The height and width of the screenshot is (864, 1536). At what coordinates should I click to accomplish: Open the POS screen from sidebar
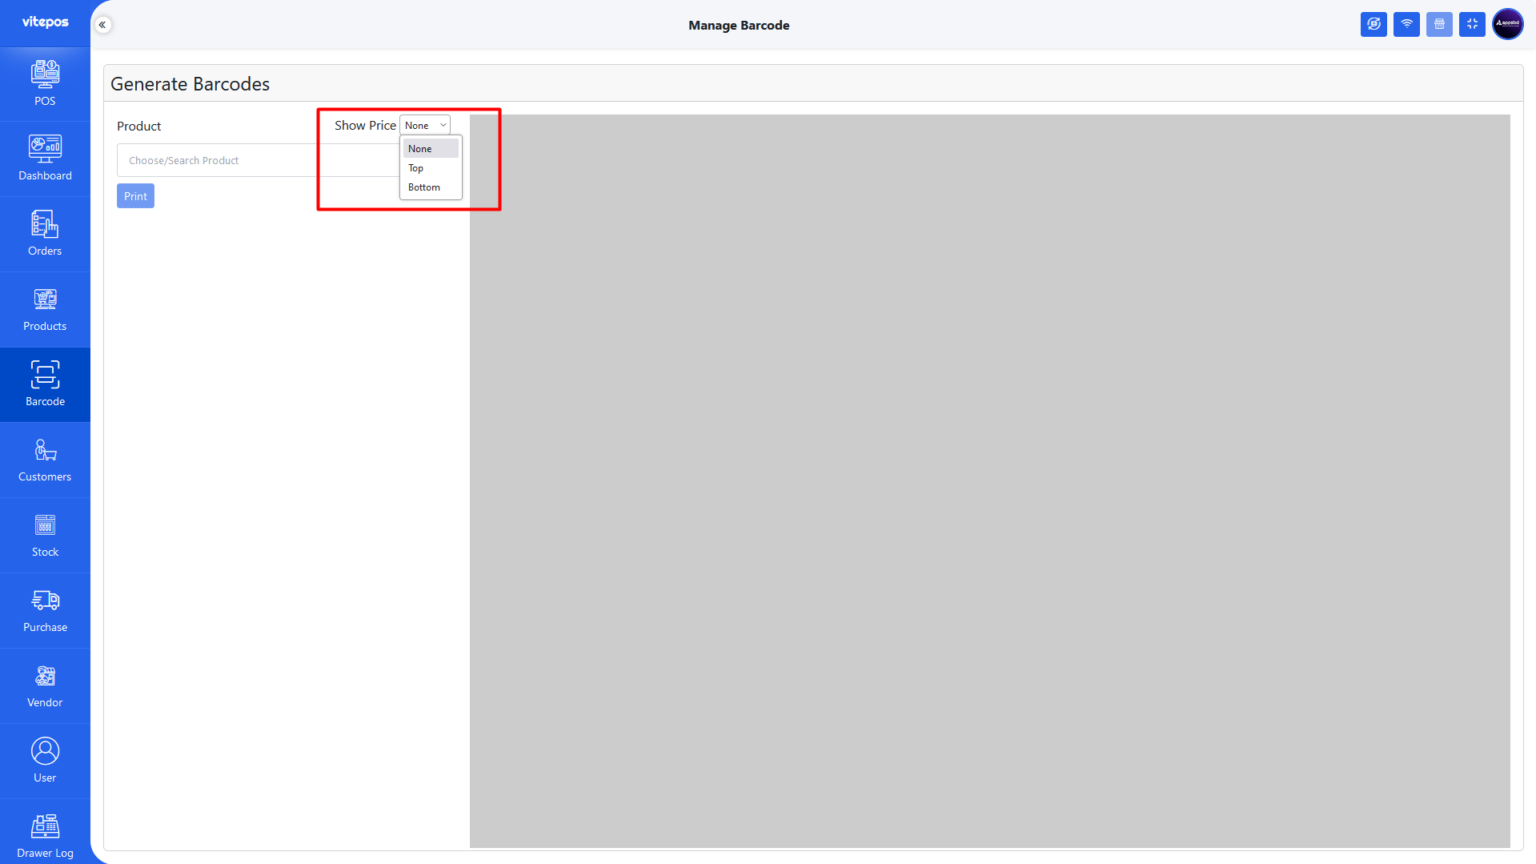coord(45,84)
